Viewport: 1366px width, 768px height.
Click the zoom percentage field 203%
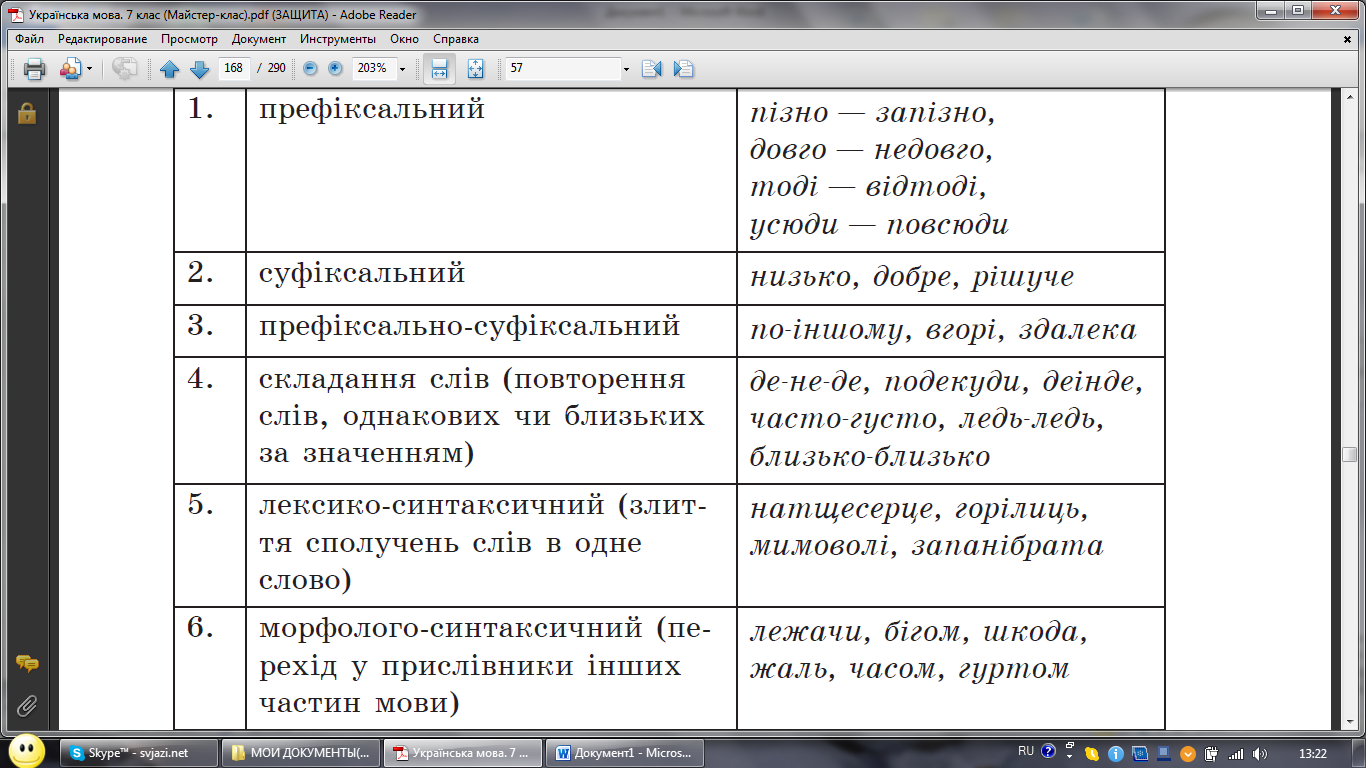374,68
